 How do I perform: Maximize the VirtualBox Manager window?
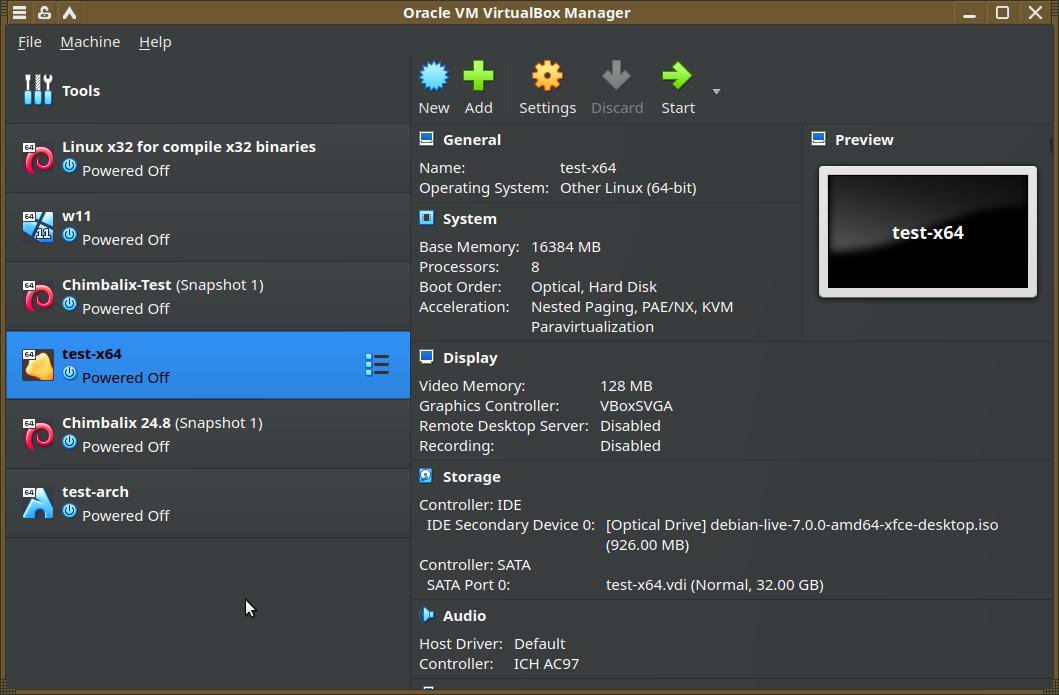click(x=1002, y=12)
